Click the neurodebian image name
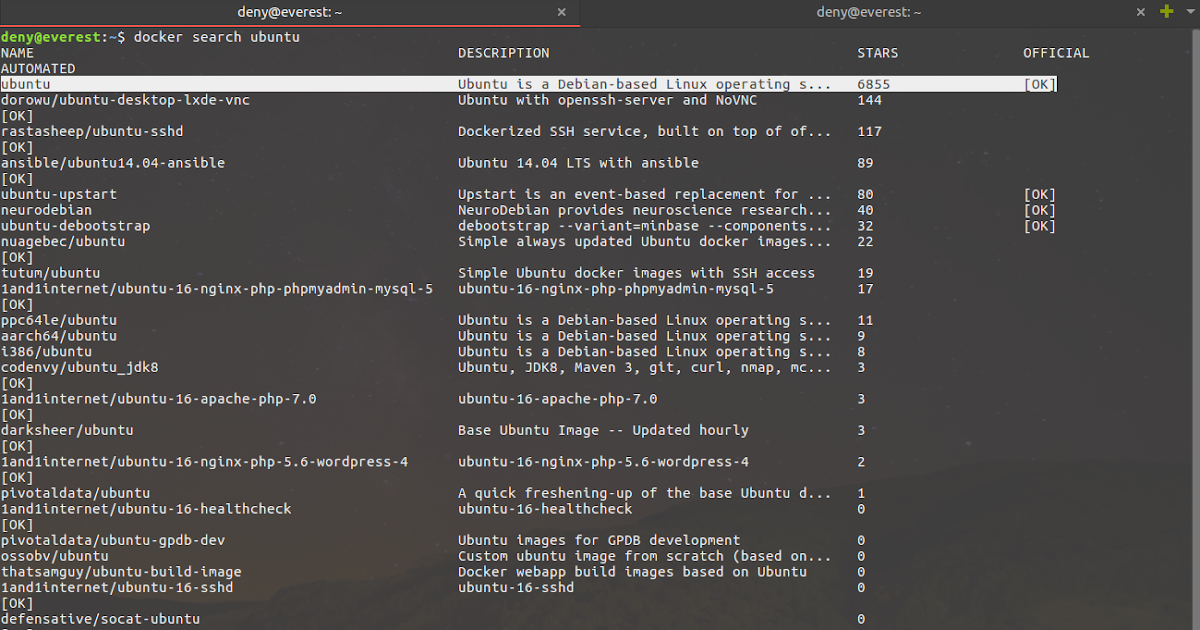Image resolution: width=1200 pixels, height=630 pixels. [x=46, y=210]
